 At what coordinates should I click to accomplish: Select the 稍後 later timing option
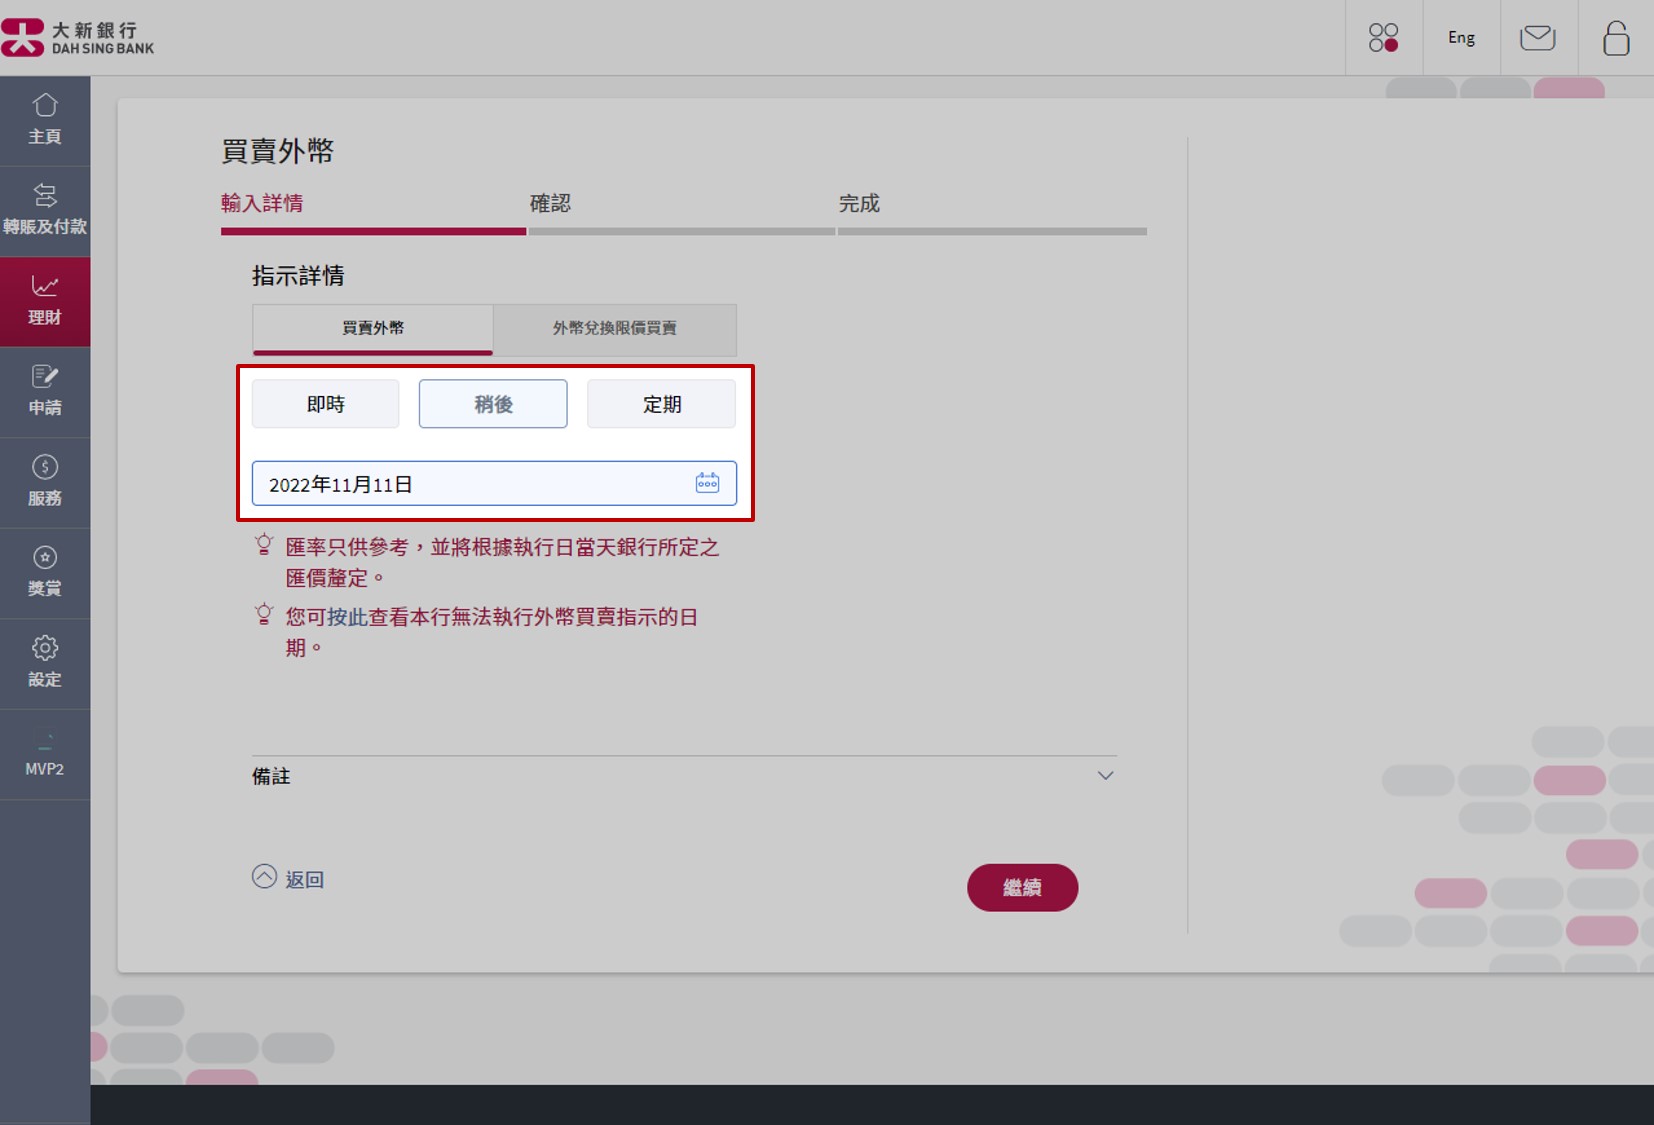(493, 404)
